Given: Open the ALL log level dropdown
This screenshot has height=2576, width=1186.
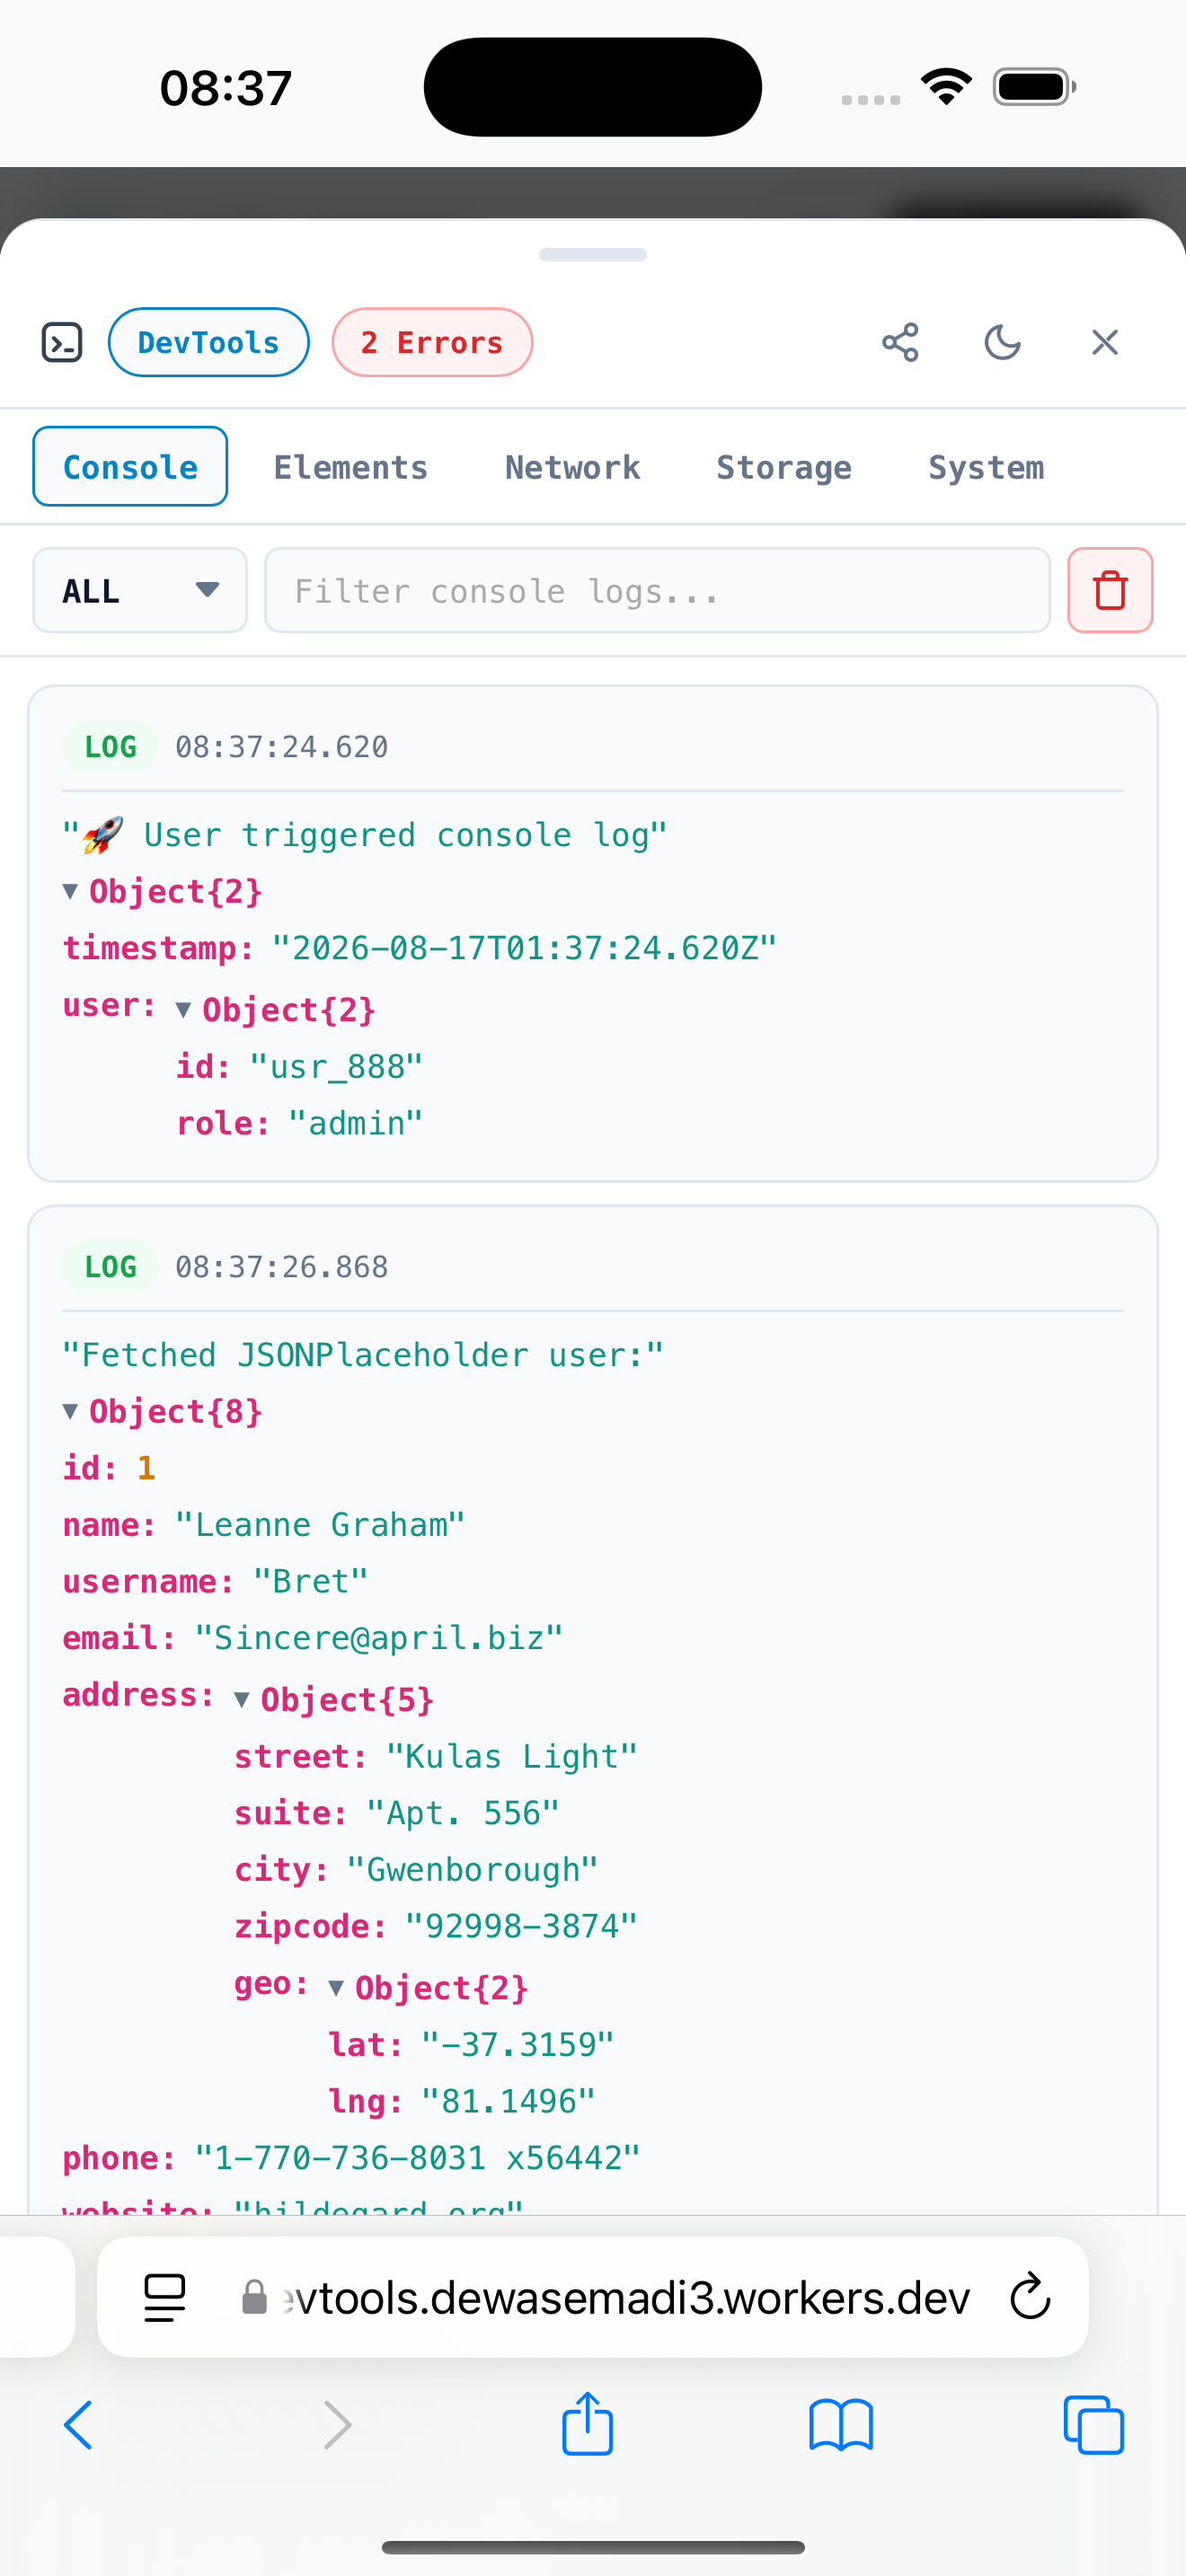Looking at the screenshot, I should 140,590.
